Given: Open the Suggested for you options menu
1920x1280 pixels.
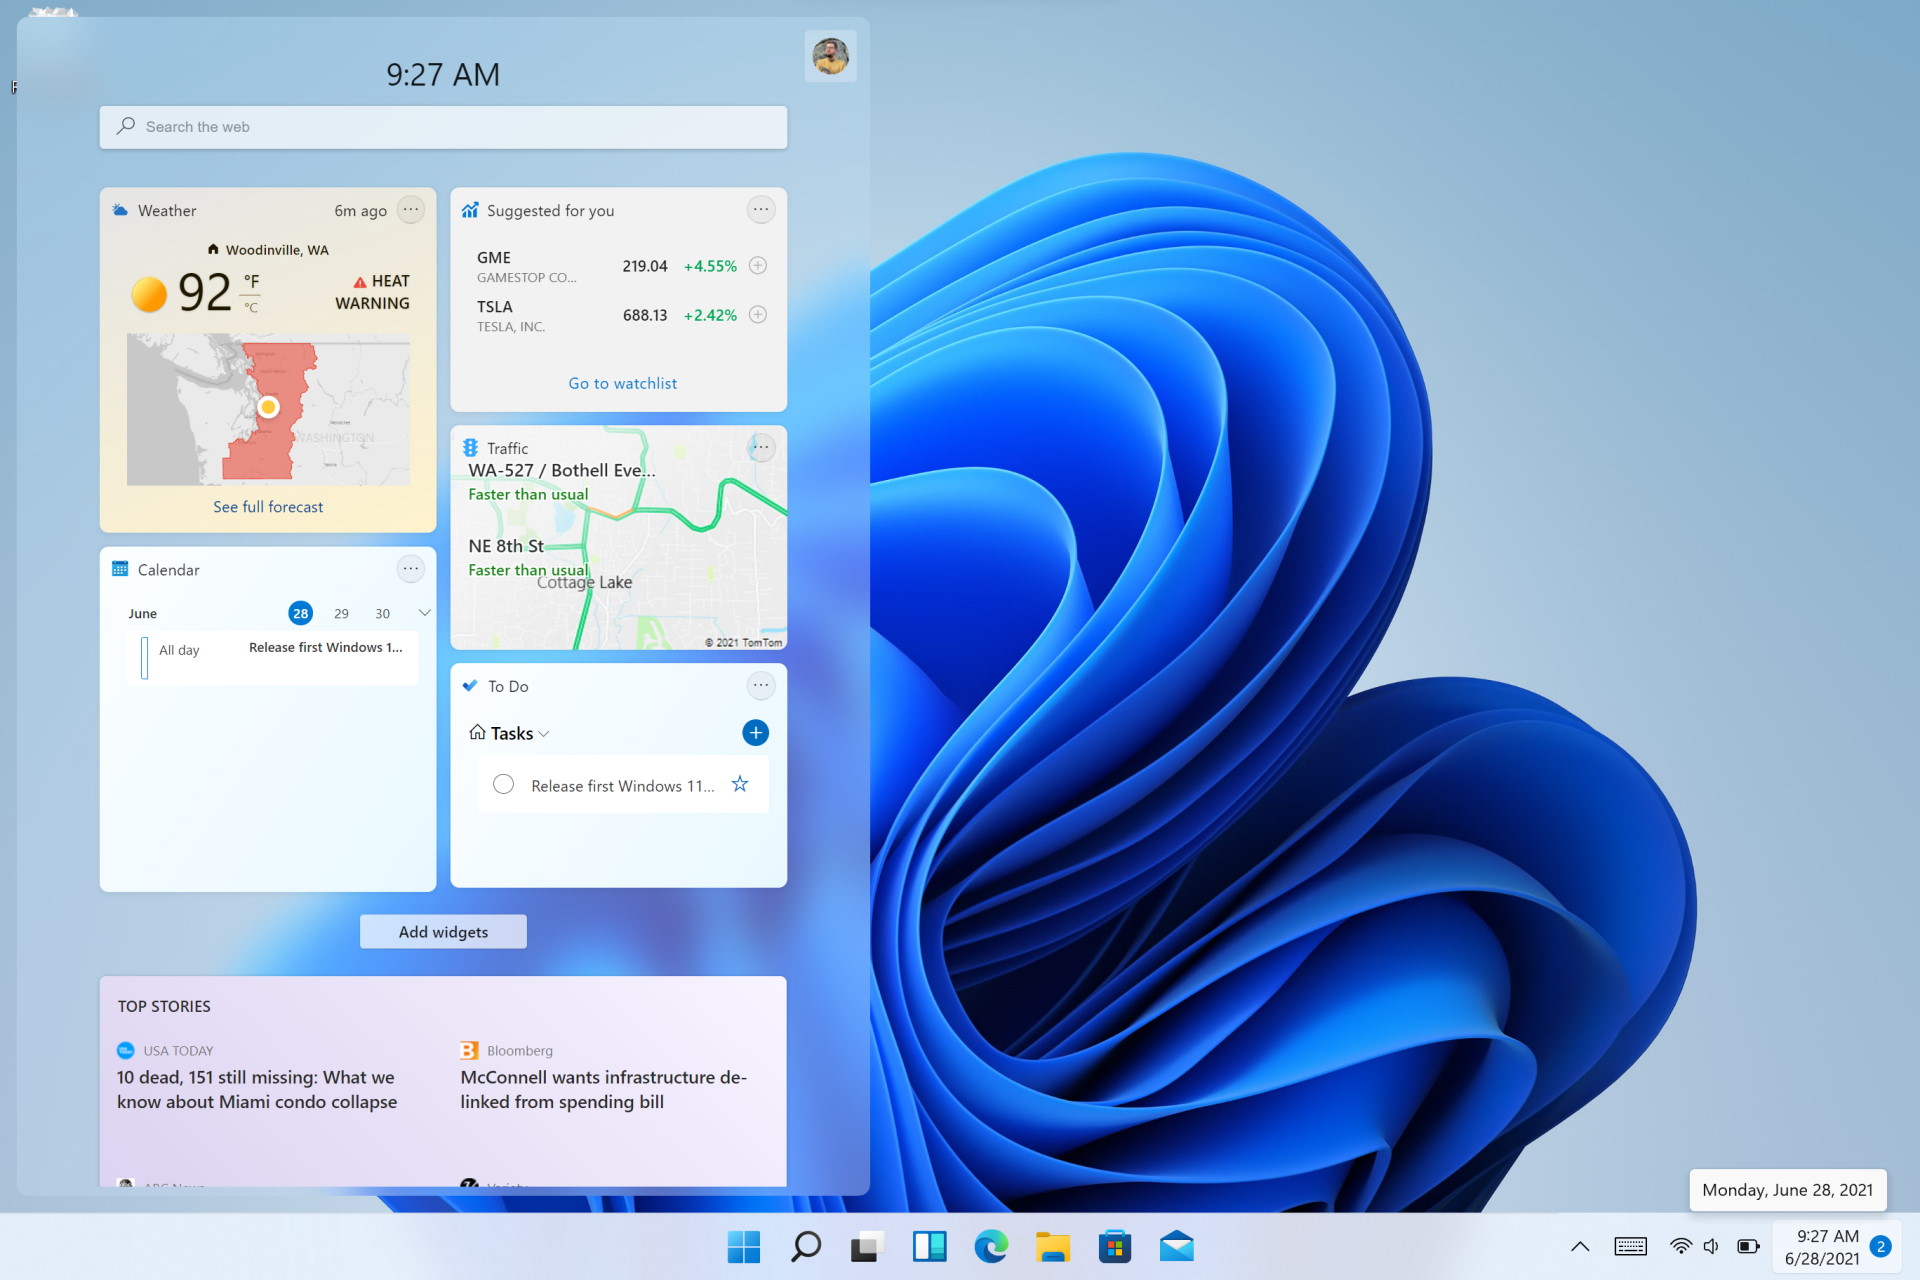Looking at the screenshot, I should coord(759,211).
